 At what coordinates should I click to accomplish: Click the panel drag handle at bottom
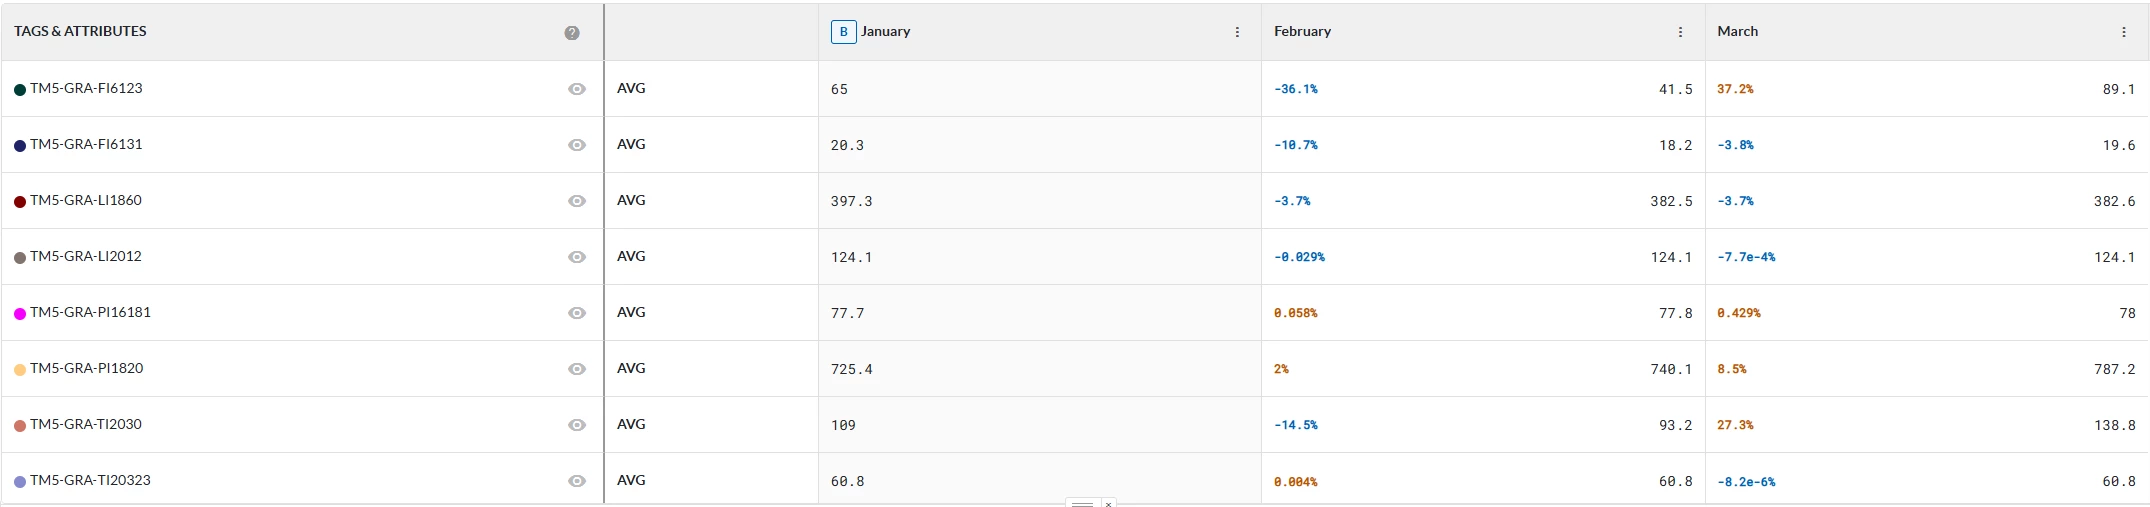[1082, 504]
